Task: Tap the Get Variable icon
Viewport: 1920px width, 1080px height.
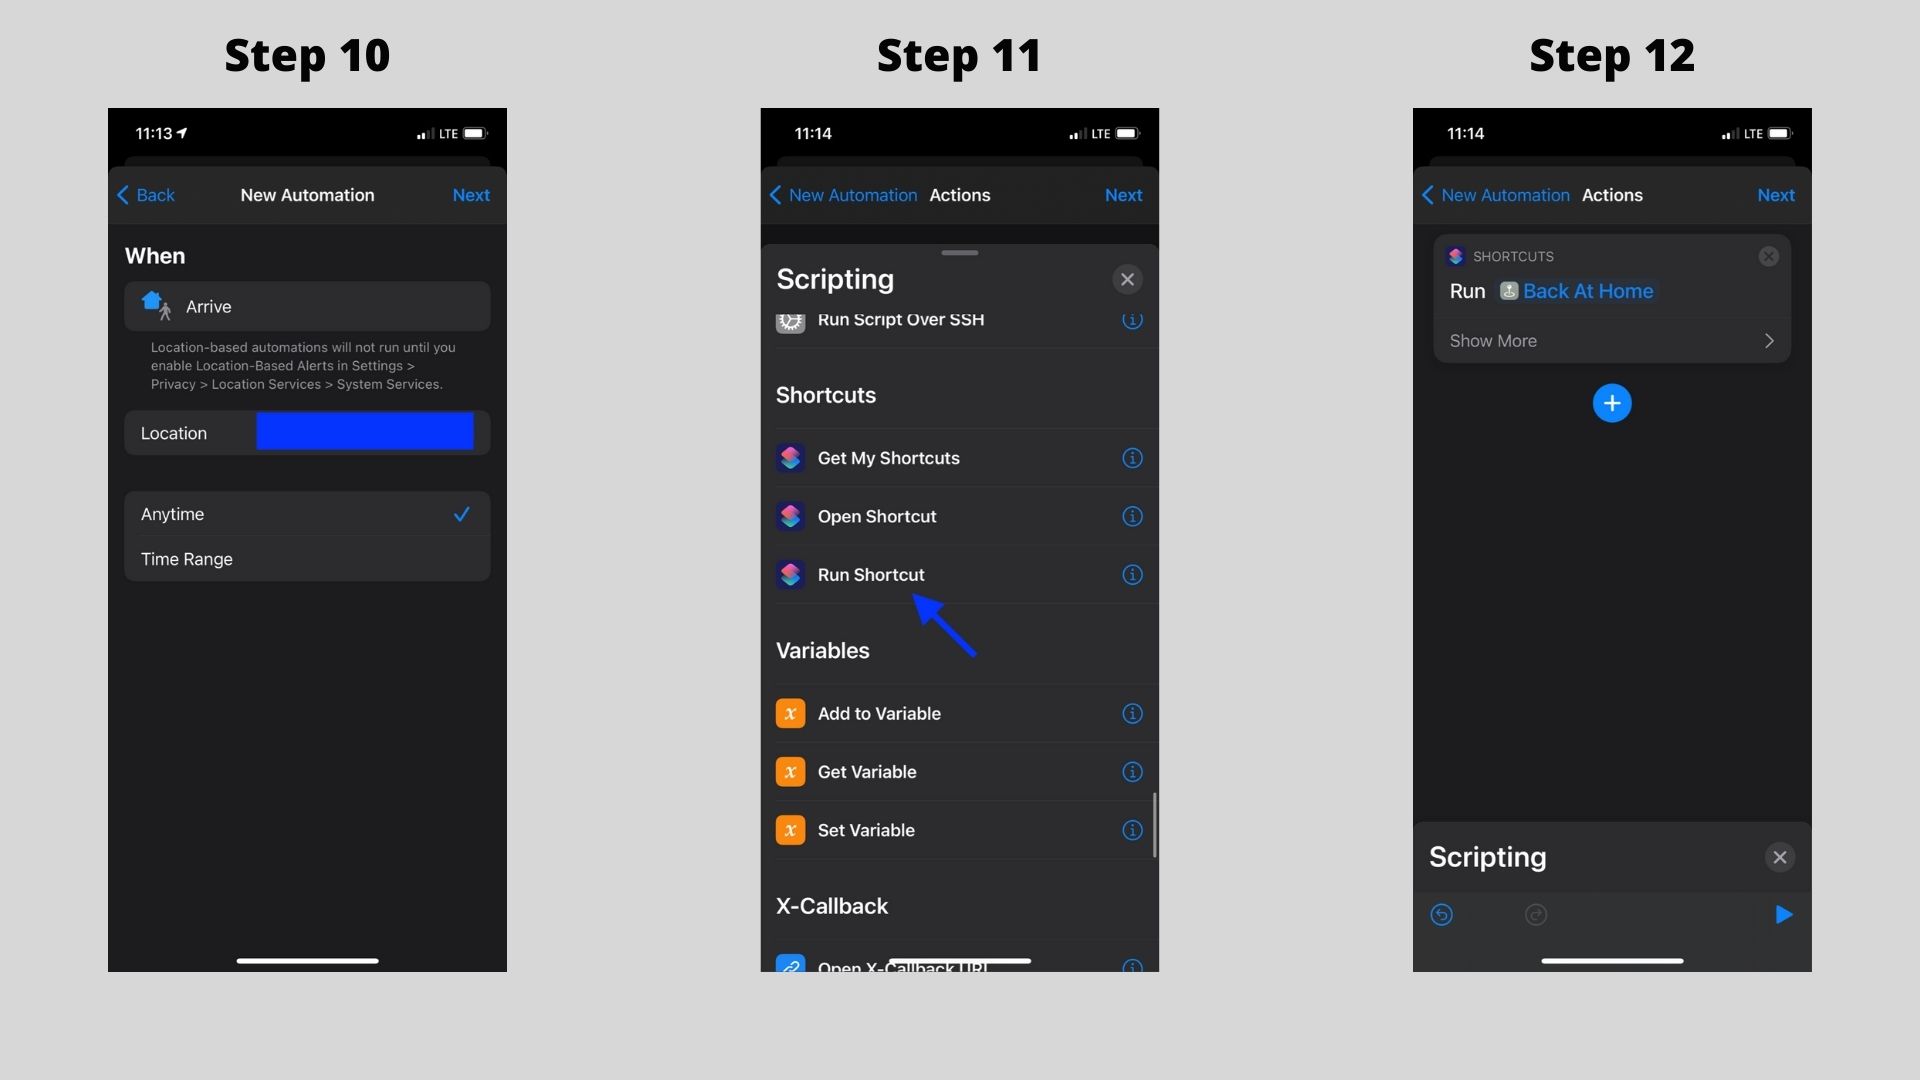Action: pos(789,771)
